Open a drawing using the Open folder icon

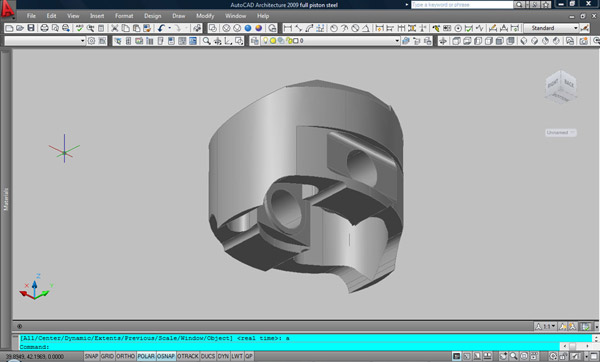pos(20,28)
